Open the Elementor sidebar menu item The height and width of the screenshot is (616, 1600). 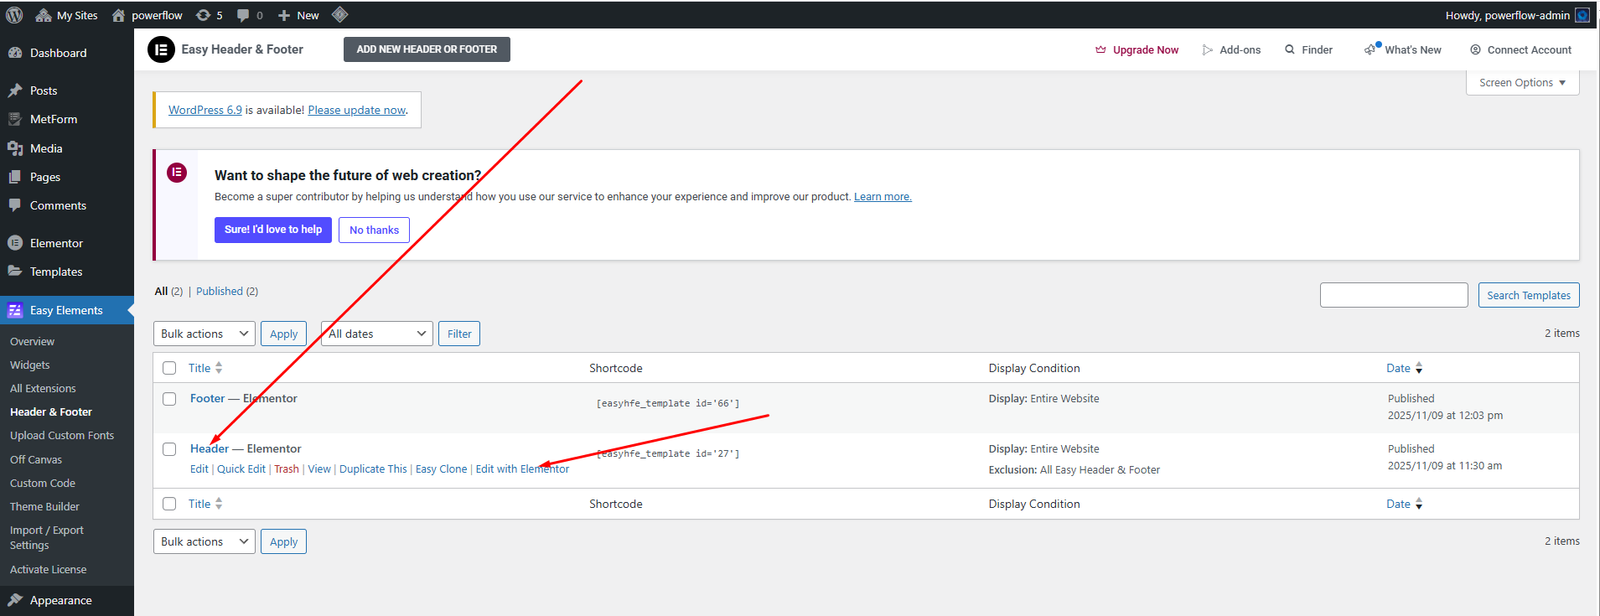tap(56, 243)
